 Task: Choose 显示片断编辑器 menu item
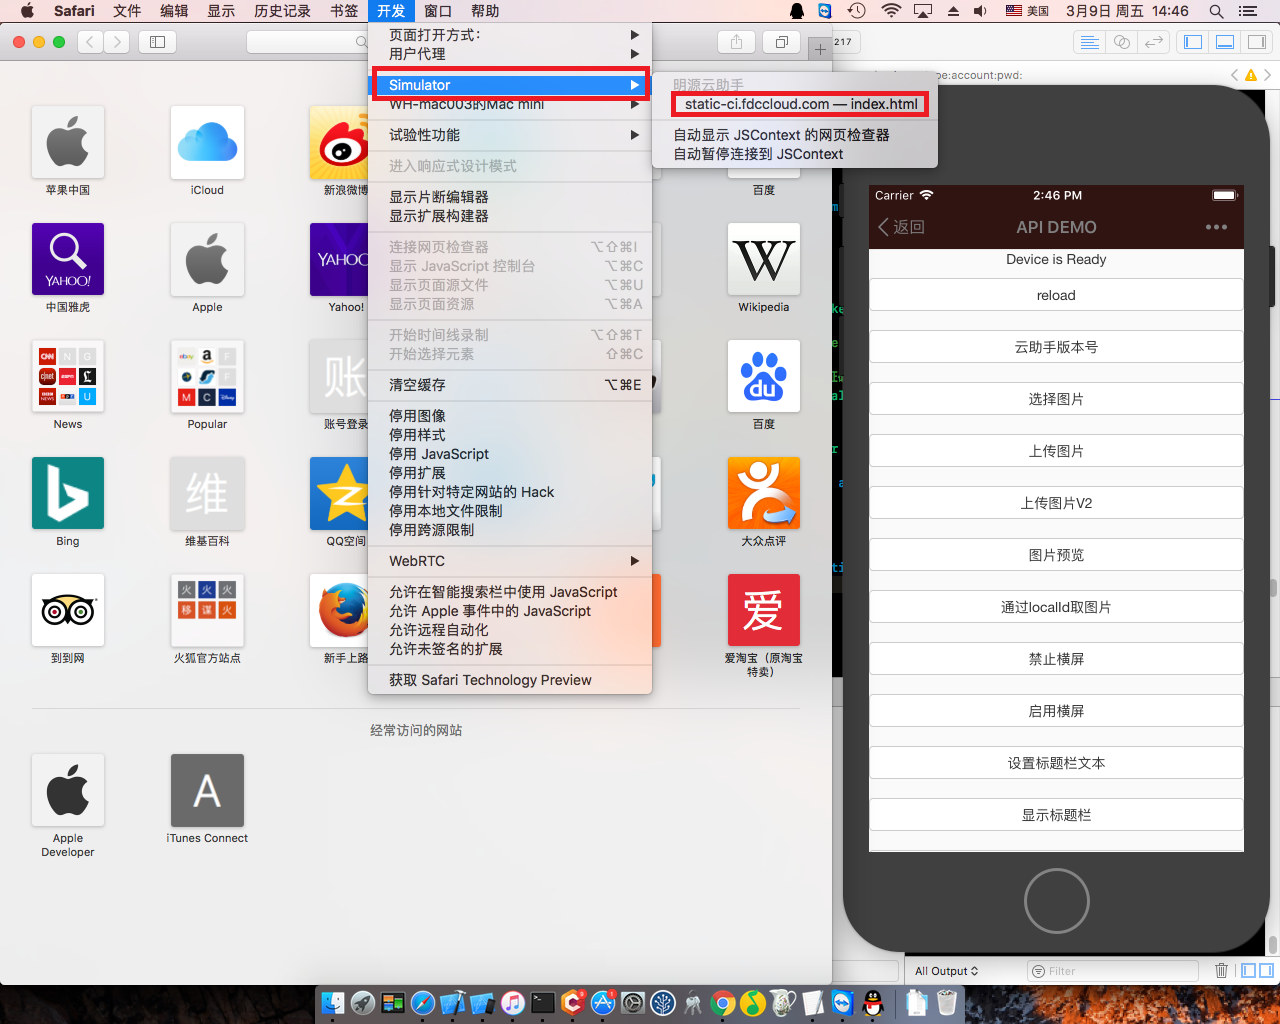[x=510, y=197]
